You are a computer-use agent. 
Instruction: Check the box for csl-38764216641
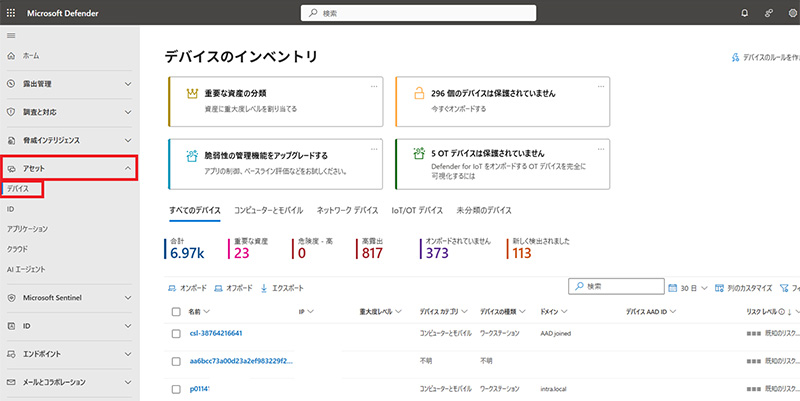(176, 333)
